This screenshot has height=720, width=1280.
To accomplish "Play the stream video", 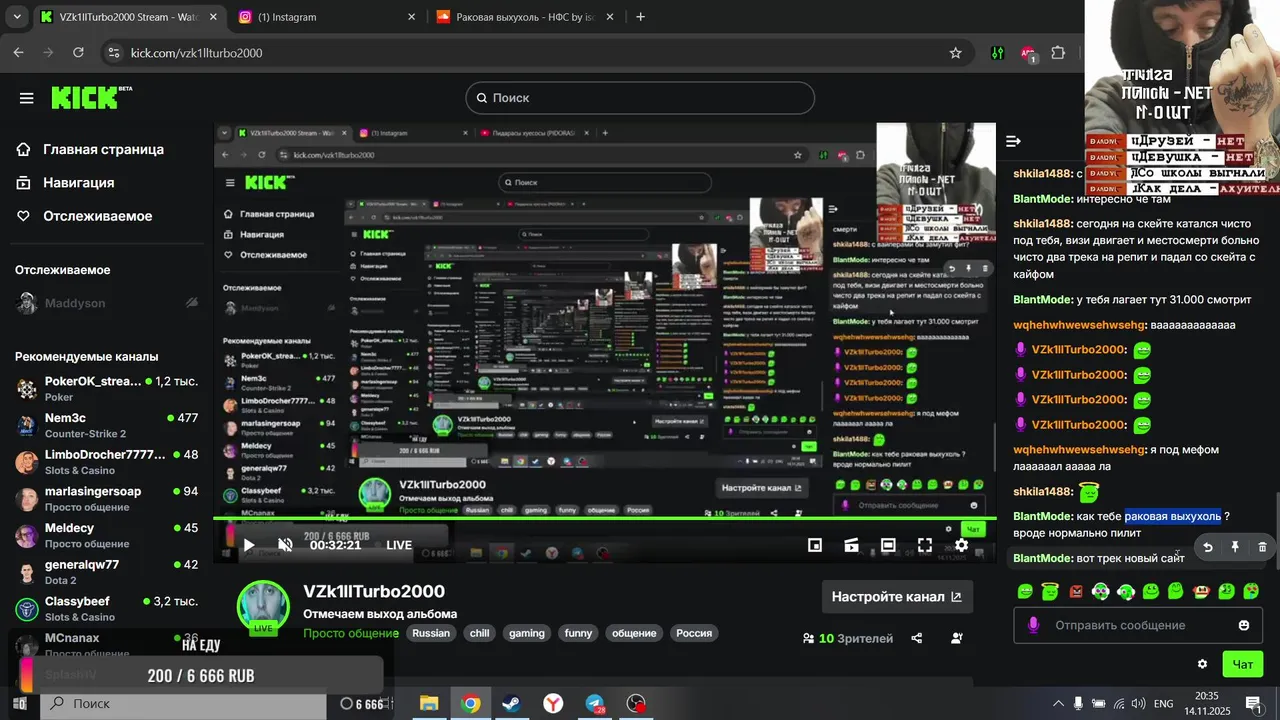I will click(x=249, y=545).
